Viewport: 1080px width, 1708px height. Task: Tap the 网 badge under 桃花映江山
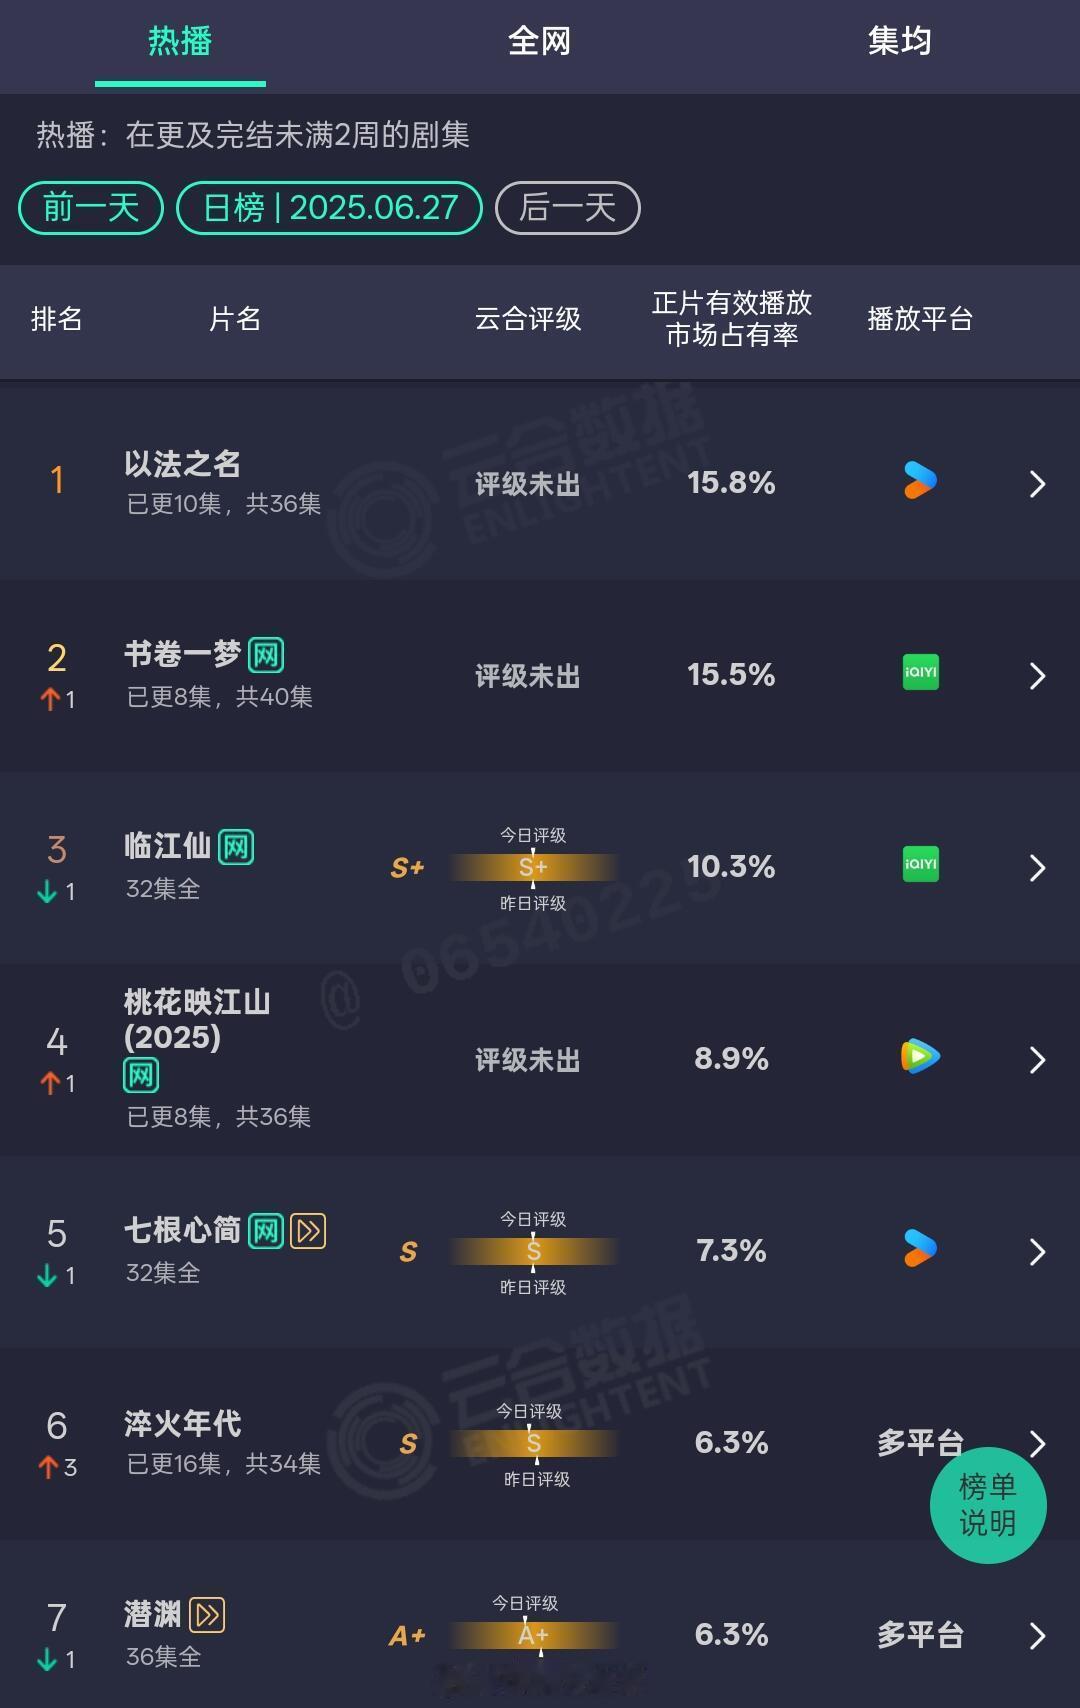141,1076
